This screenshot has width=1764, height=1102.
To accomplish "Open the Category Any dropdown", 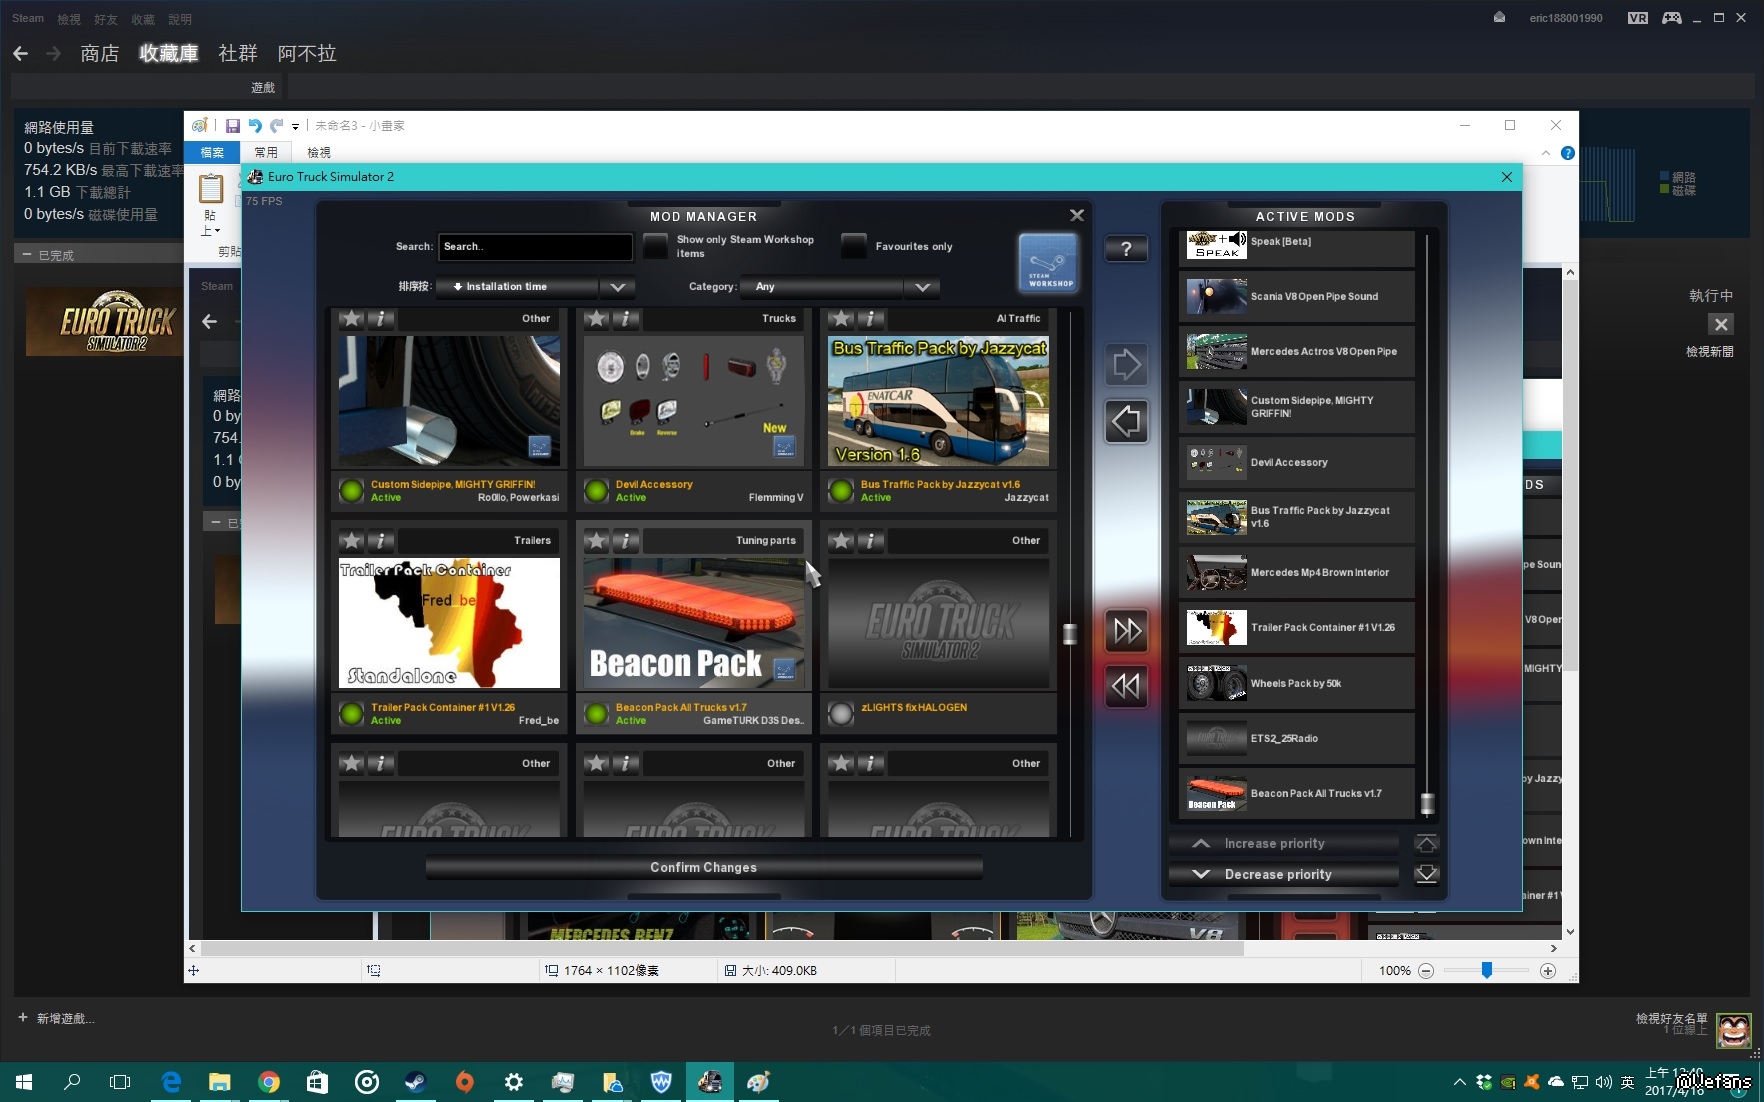I will [840, 287].
